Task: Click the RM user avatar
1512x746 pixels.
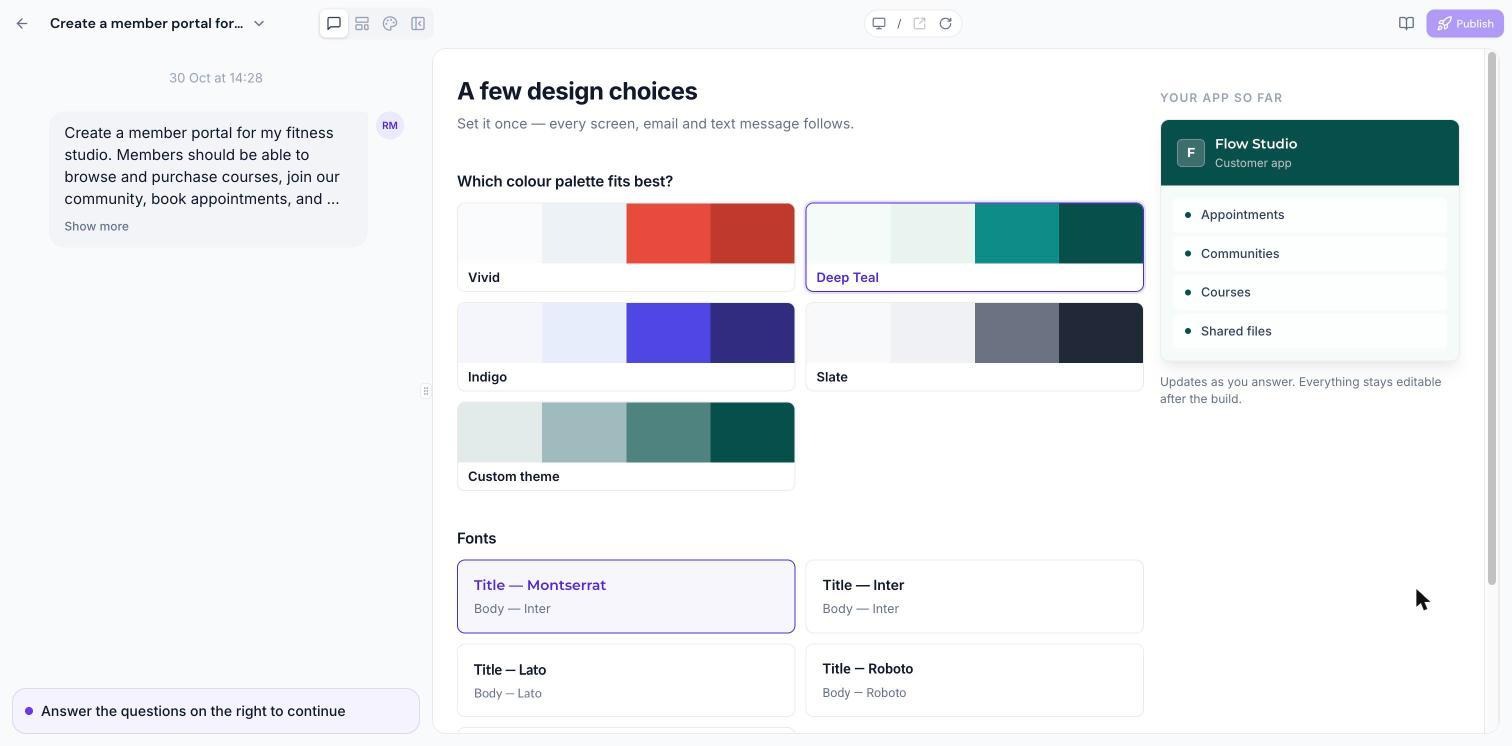Action: click(x=390, y=125)
